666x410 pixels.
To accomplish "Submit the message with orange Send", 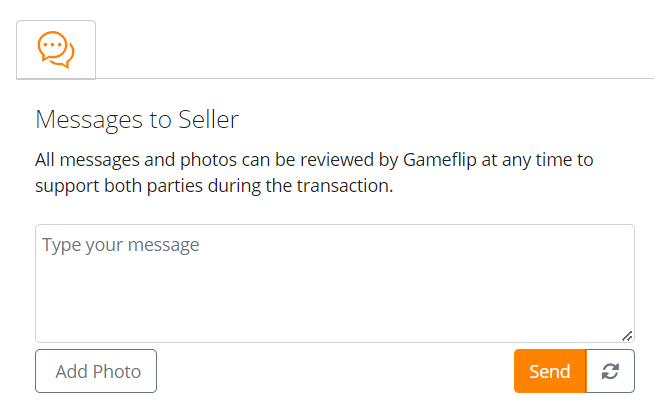I will pyautogui.click(x=549, y=371).
